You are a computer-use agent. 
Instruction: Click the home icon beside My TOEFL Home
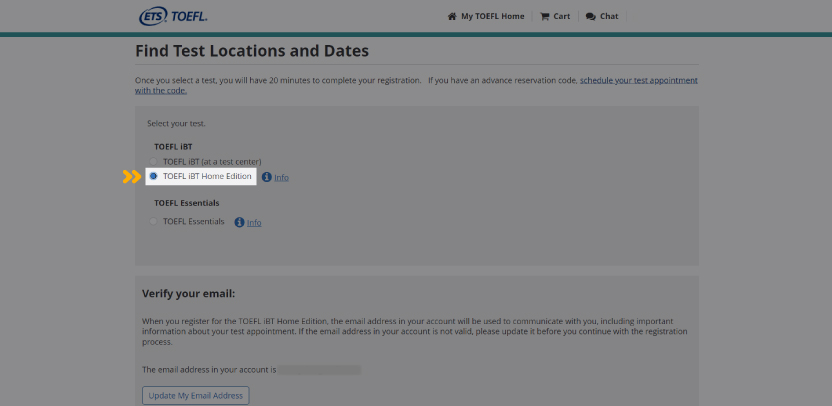point(452,16)
